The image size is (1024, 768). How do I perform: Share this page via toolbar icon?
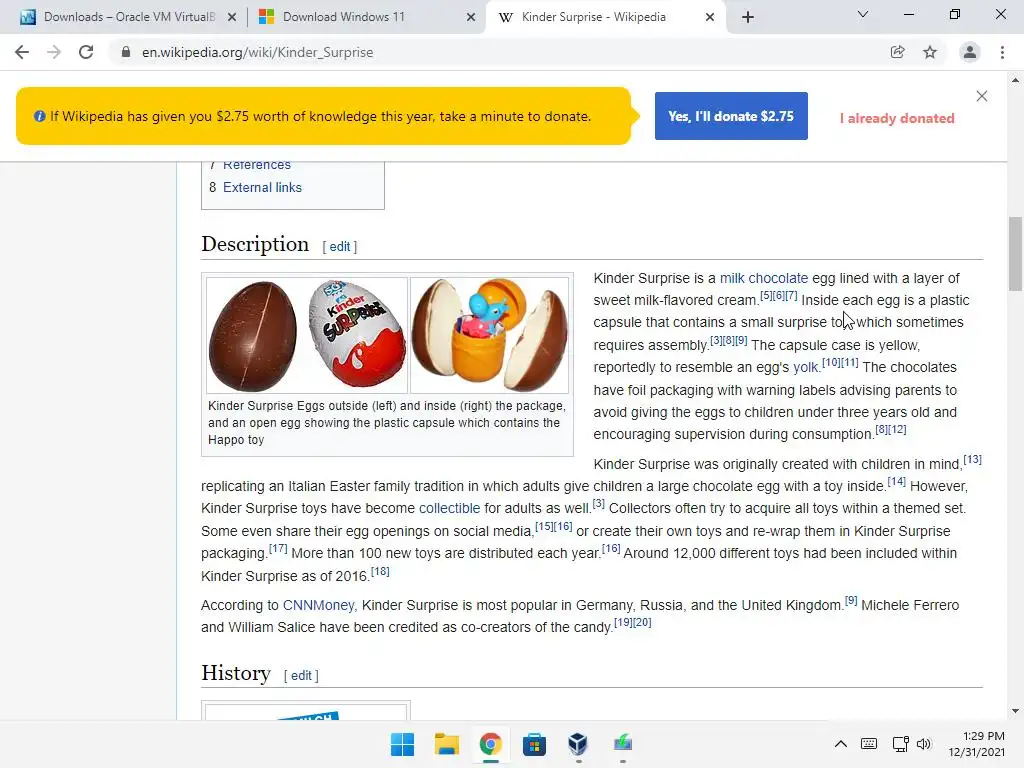[x=897, y=52]
